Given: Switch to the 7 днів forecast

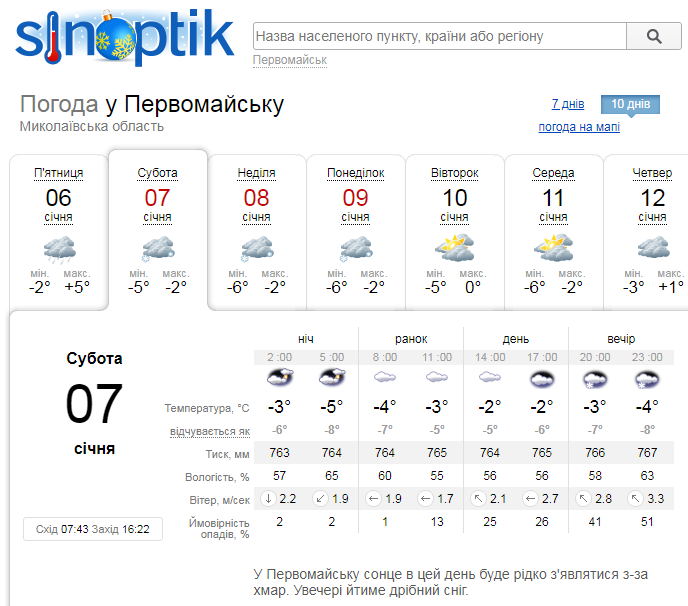Looking at the screenshot, I should click(567, 104).
